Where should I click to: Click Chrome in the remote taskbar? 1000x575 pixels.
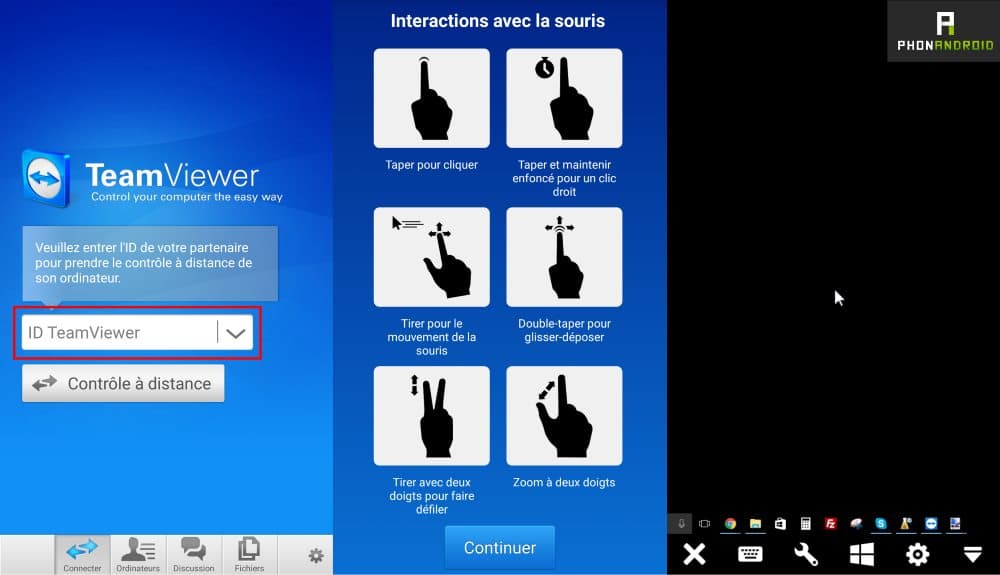click(x=731, y=523)
